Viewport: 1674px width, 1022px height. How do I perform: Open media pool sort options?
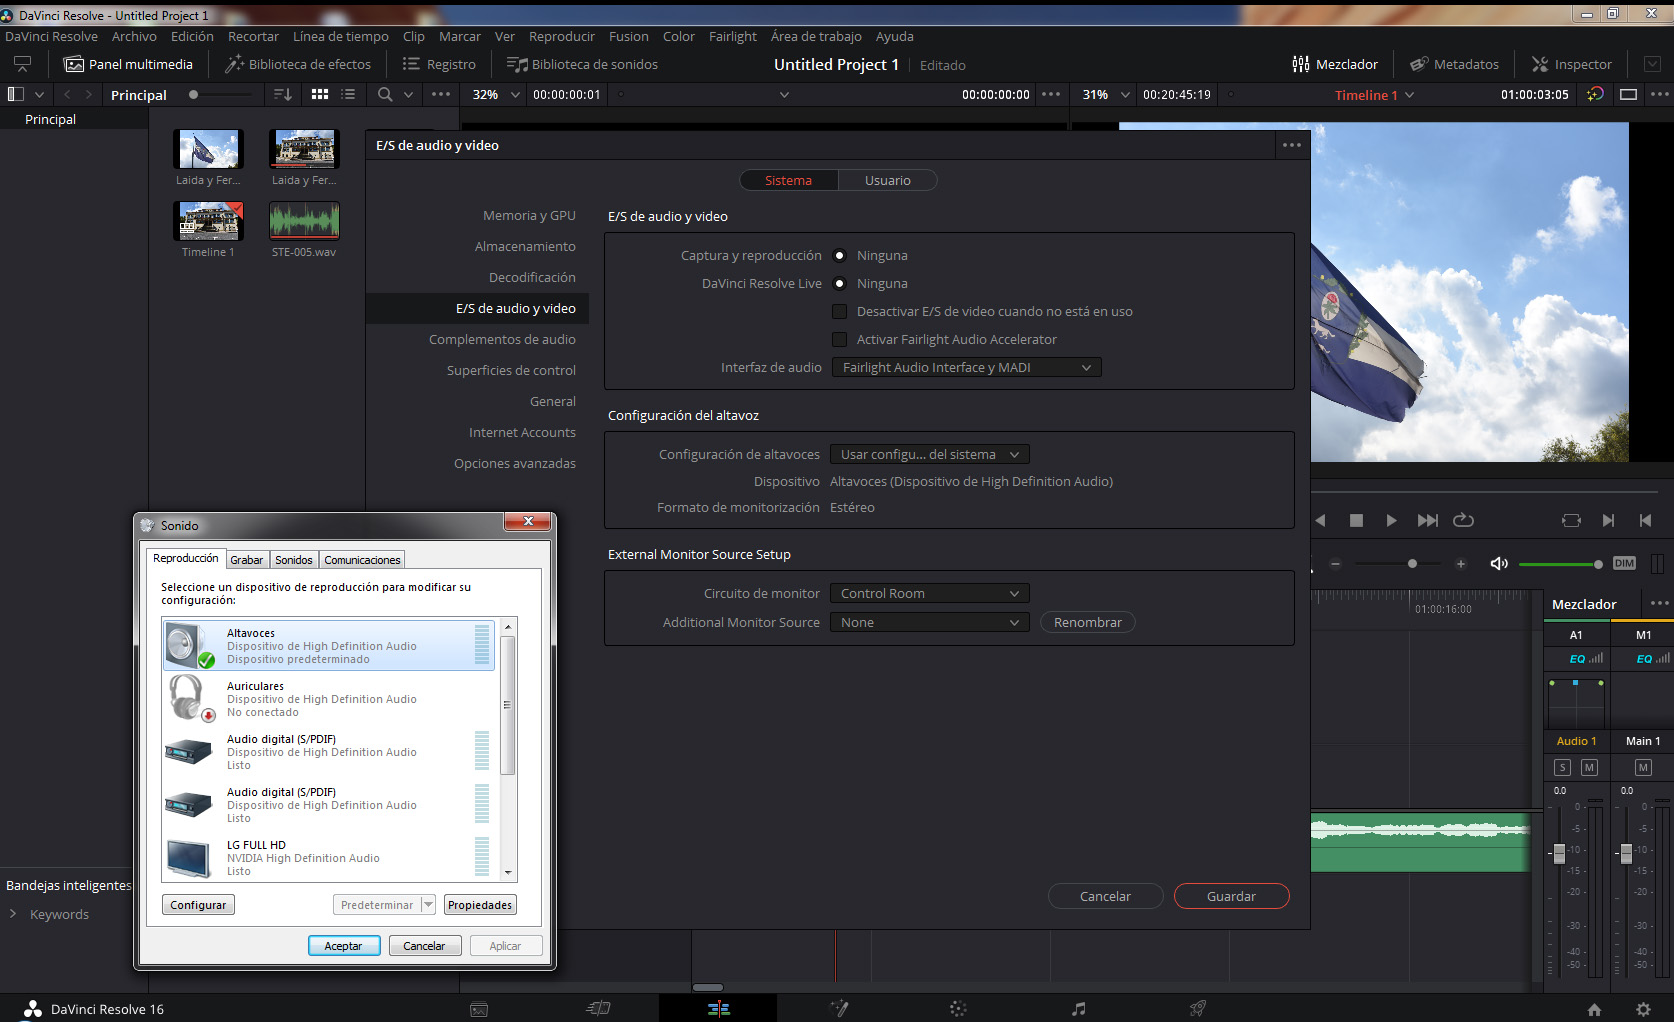[283, 94]
